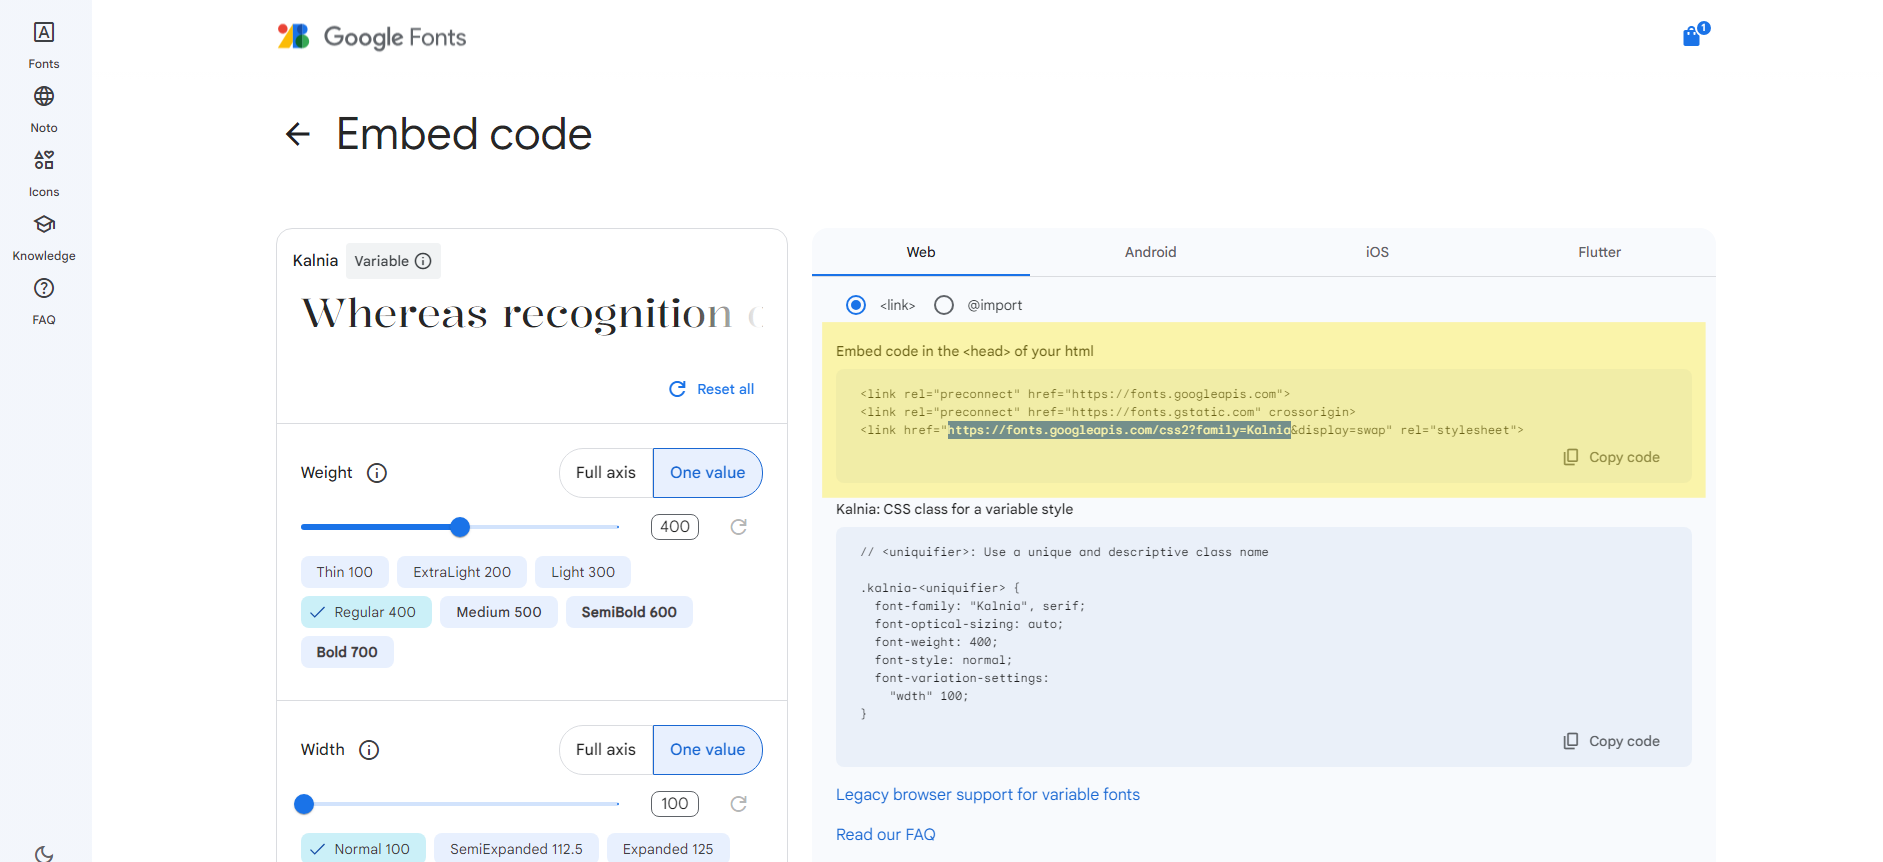Click copy icon for CSS class code
The width and height of the screenshot is (1883, 862).
tap(1571, 741)
